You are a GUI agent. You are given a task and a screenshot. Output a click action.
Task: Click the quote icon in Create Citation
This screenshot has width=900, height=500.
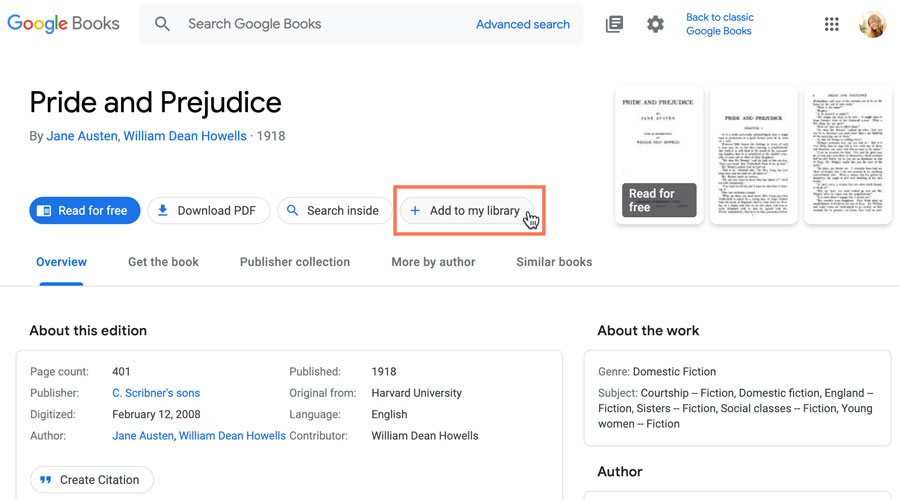point(45,480)
